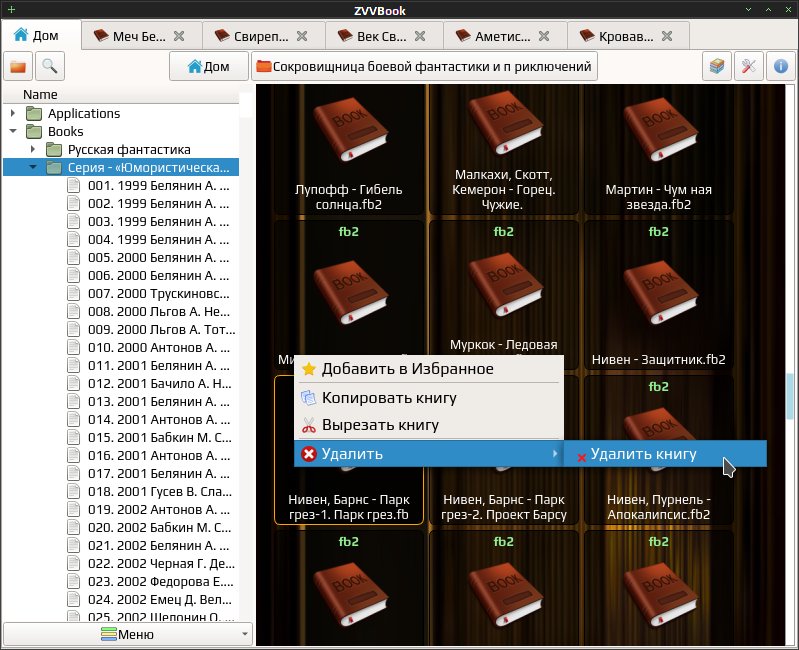Select file 015. 2001 Бабкин М. С...

tap(158, 438)
